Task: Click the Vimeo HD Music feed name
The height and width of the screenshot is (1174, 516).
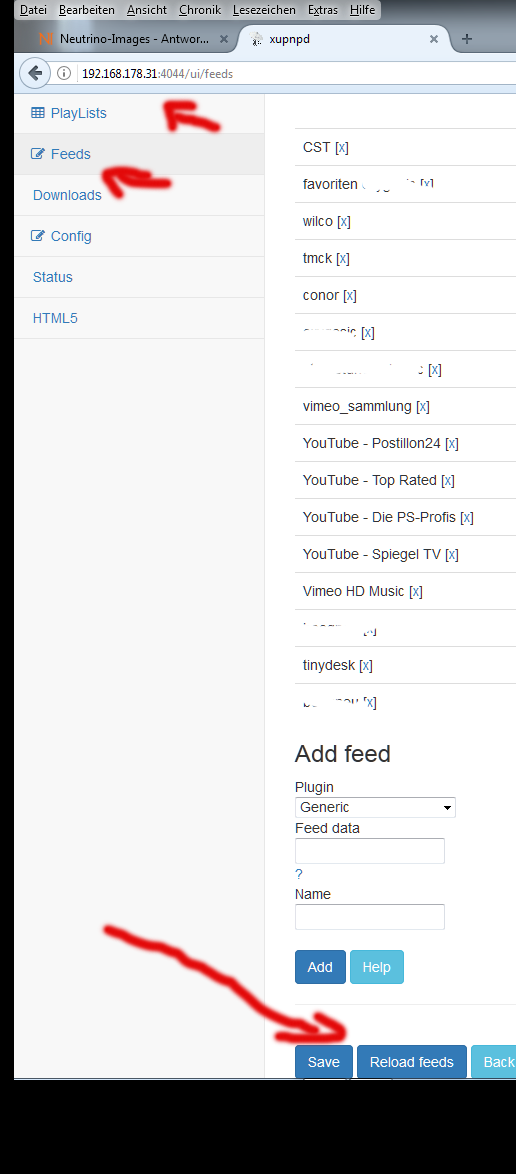Action: (353, 591)
